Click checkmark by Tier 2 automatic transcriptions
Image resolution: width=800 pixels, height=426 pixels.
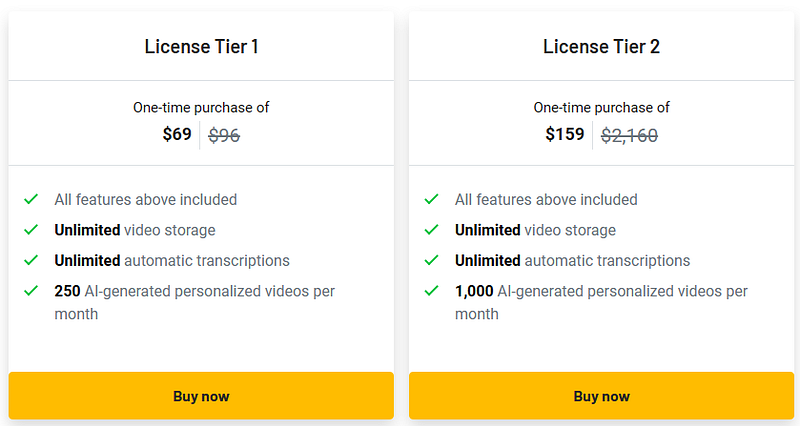pyautogui.click(x=432, y=261)
